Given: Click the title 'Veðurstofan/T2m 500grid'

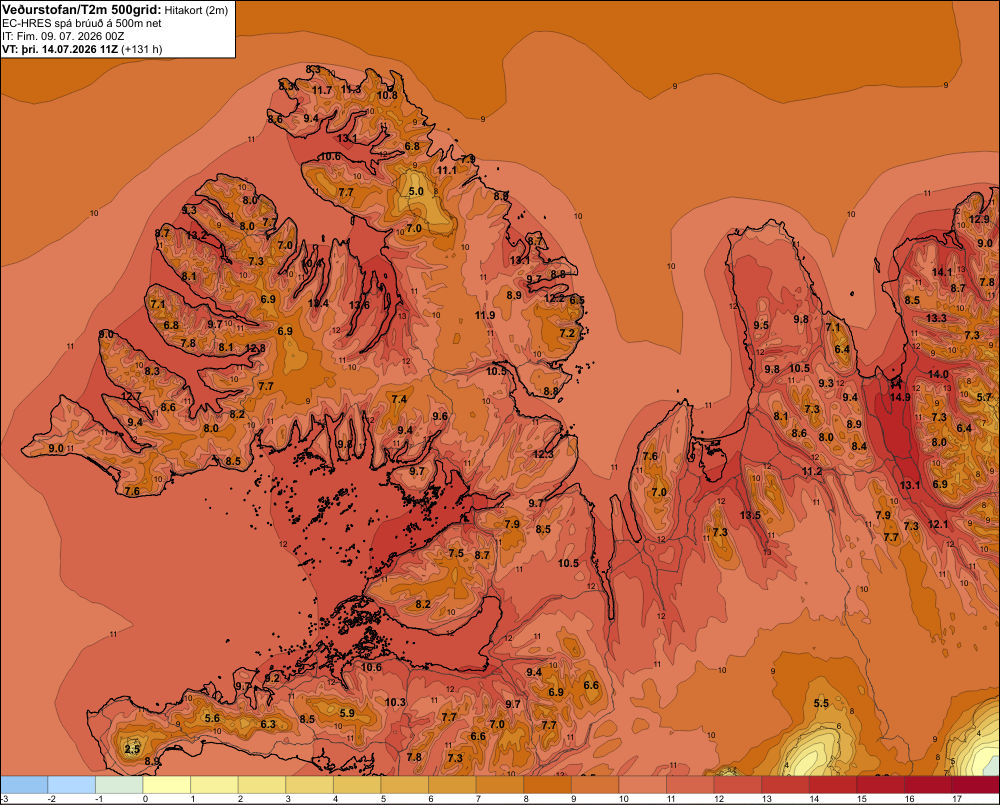Looking at the screenshot, I should (x=82, y=10).
